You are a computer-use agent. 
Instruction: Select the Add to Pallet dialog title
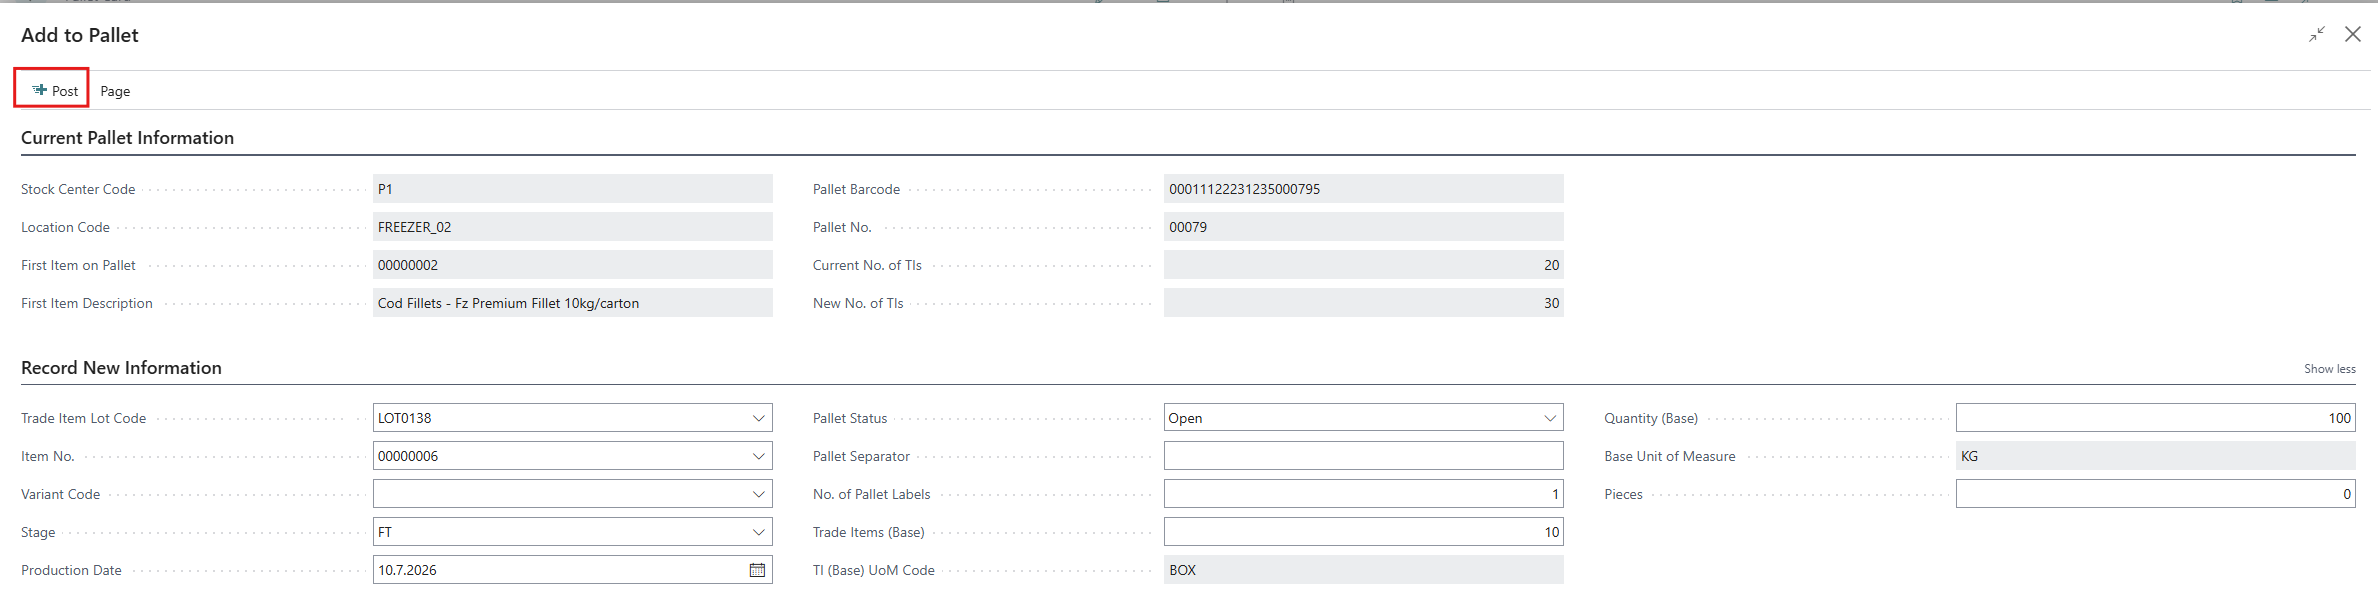pyautogui.click(x=80, y=35)
